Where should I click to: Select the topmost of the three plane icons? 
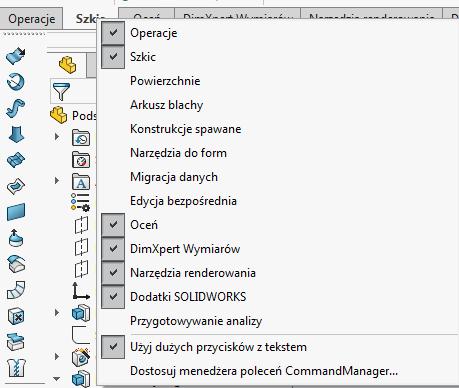(81, 225)
